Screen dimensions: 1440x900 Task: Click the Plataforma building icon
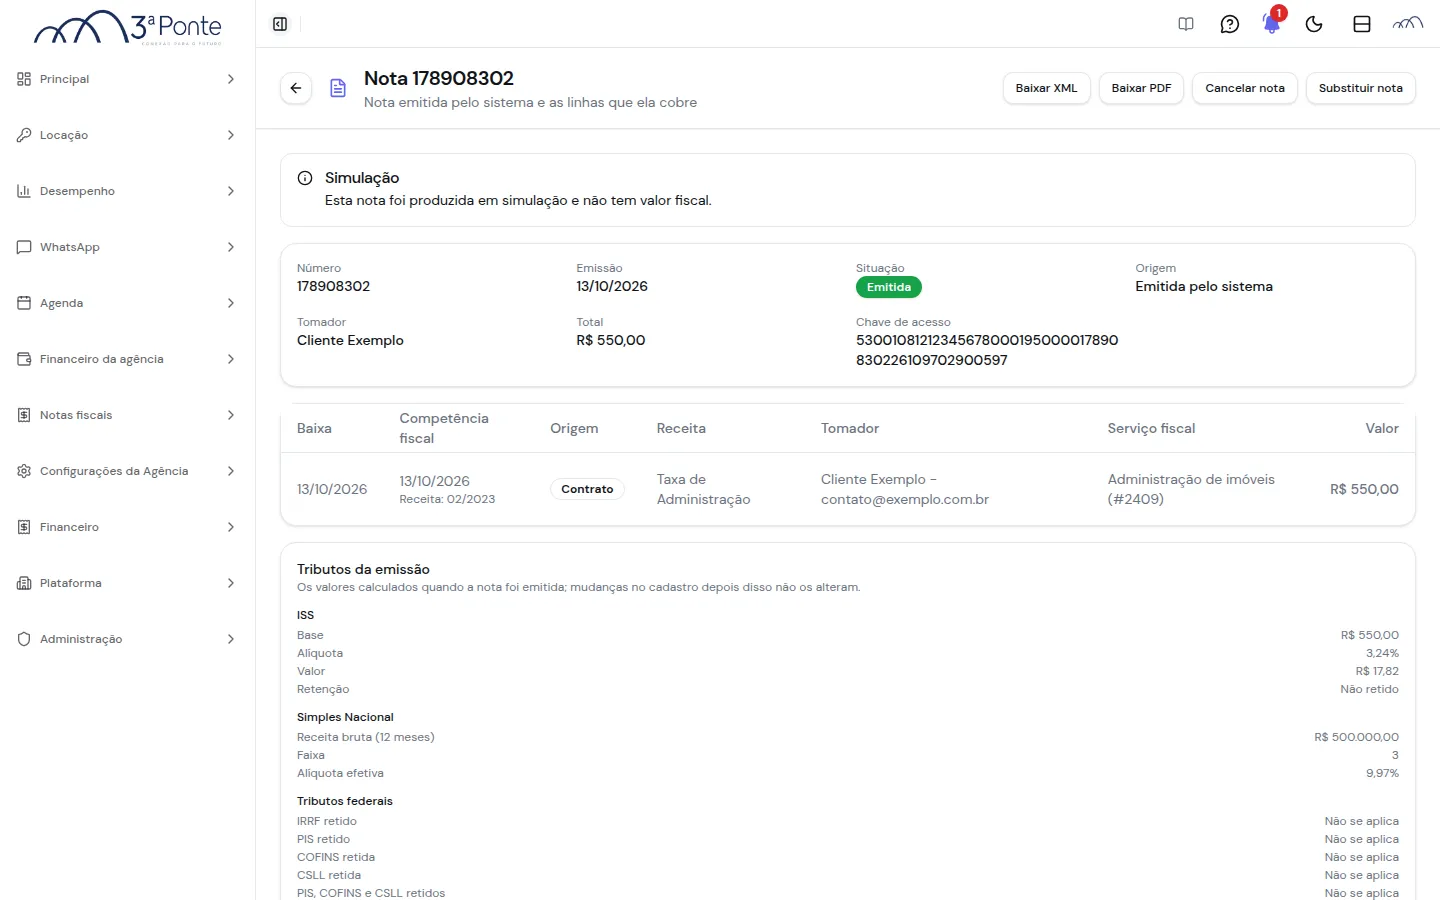(24, 583)
